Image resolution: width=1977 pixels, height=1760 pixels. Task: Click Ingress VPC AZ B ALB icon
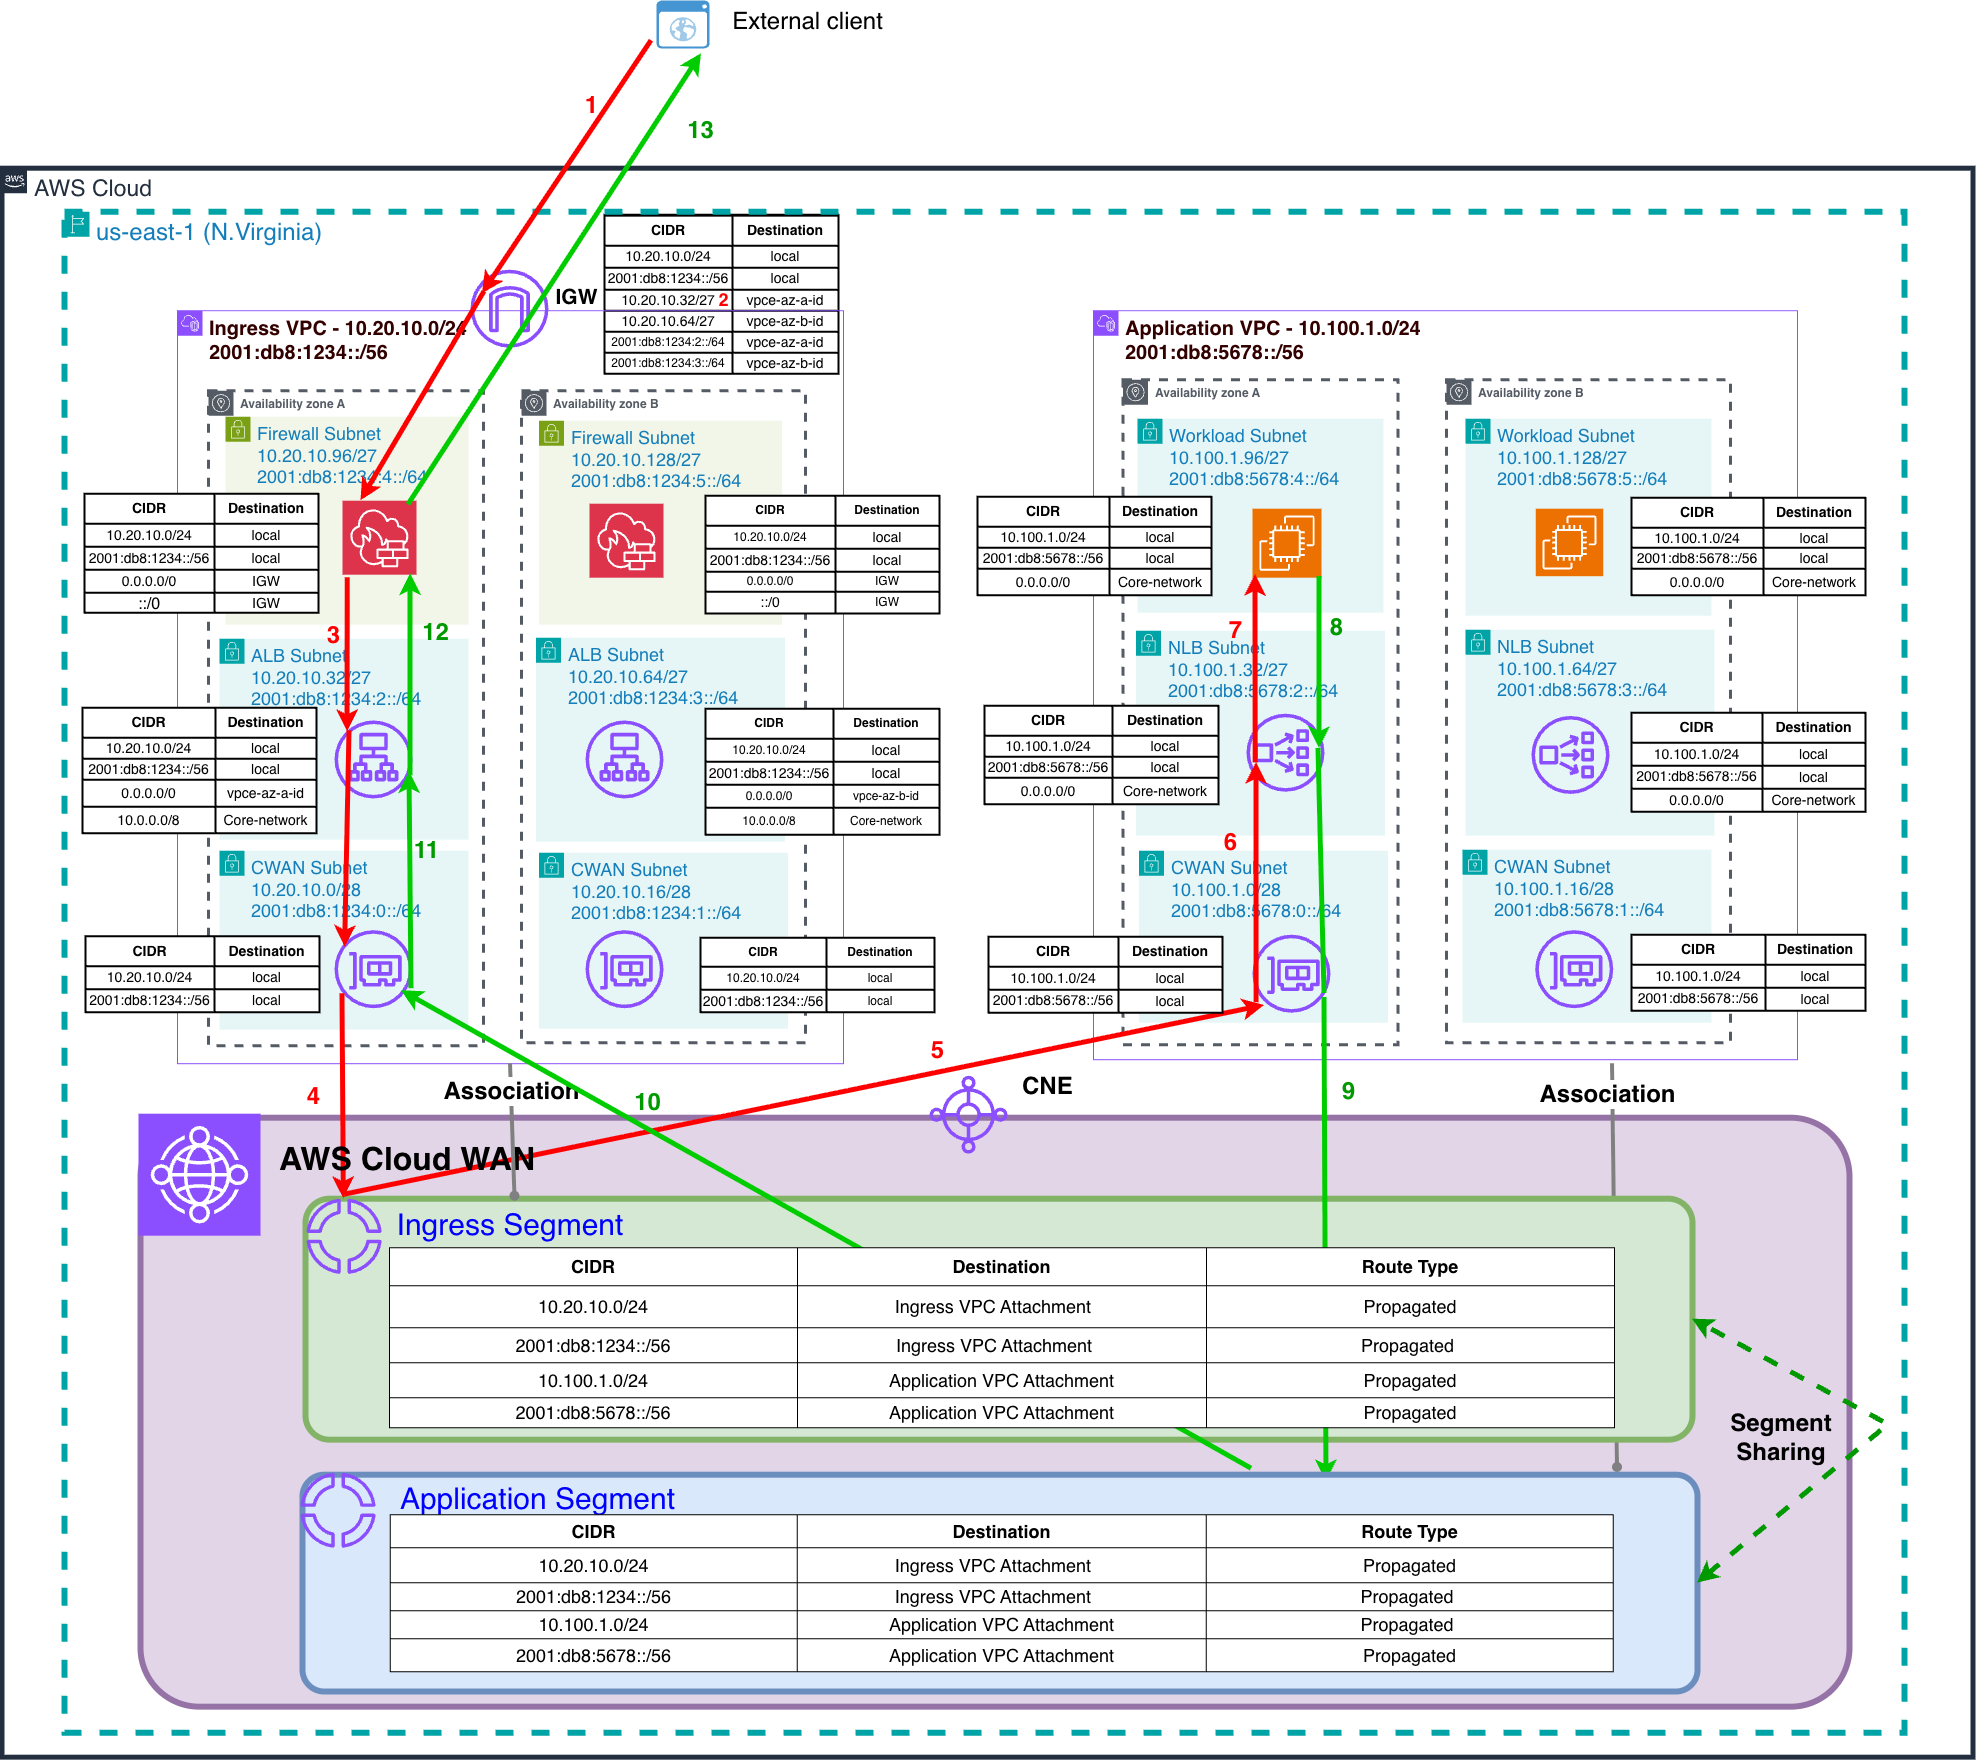click(624, 759)
